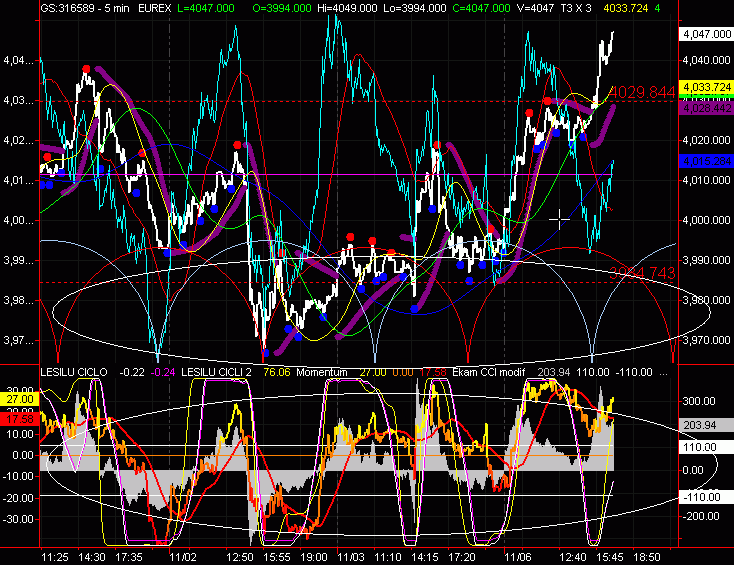Click the 12:40 time axis label
This screenshot has height=565, width=734.
573,558
